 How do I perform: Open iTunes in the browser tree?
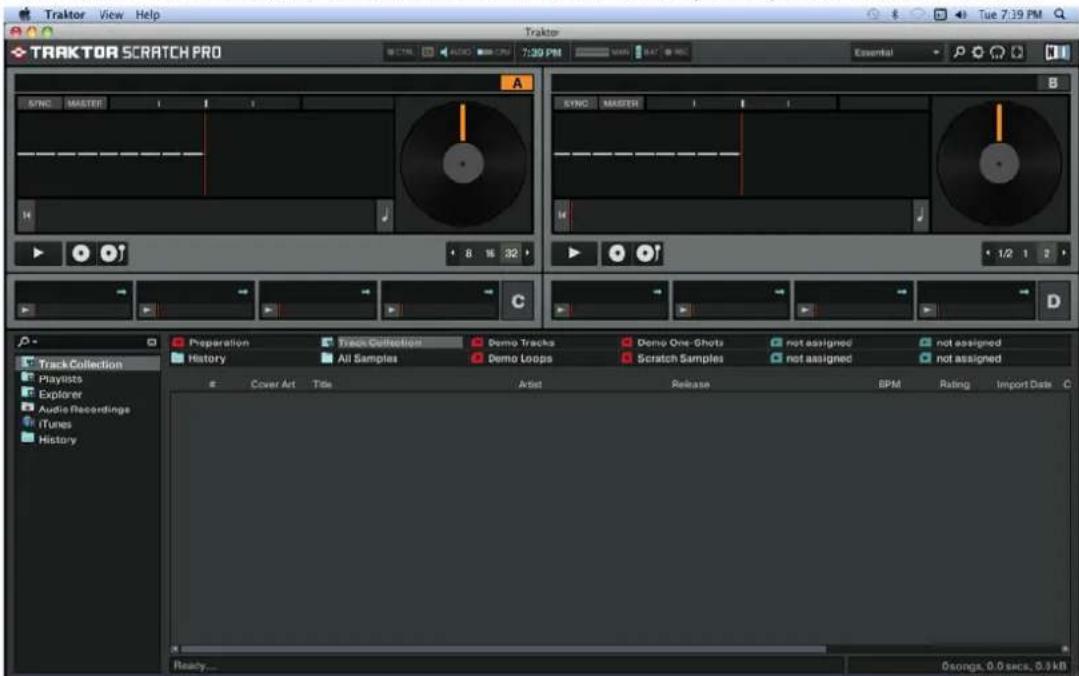coord(54,424)
